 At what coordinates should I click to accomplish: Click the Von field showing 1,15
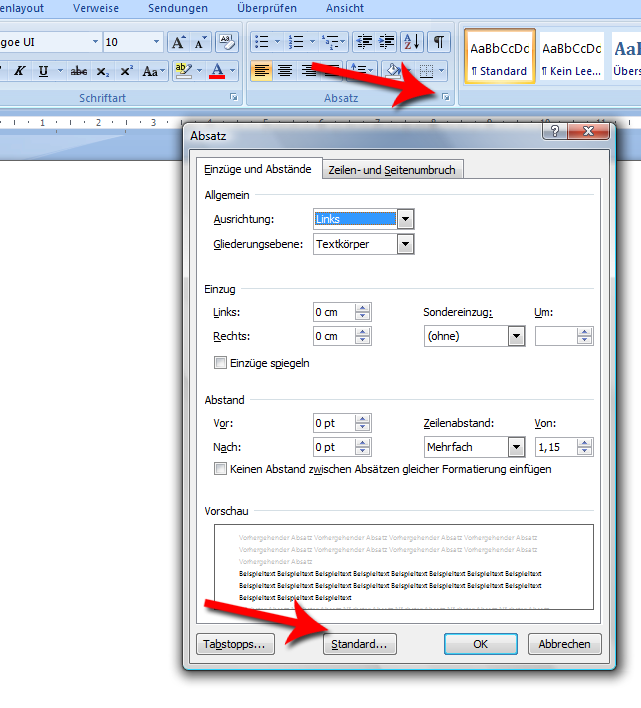pos(556,447)
